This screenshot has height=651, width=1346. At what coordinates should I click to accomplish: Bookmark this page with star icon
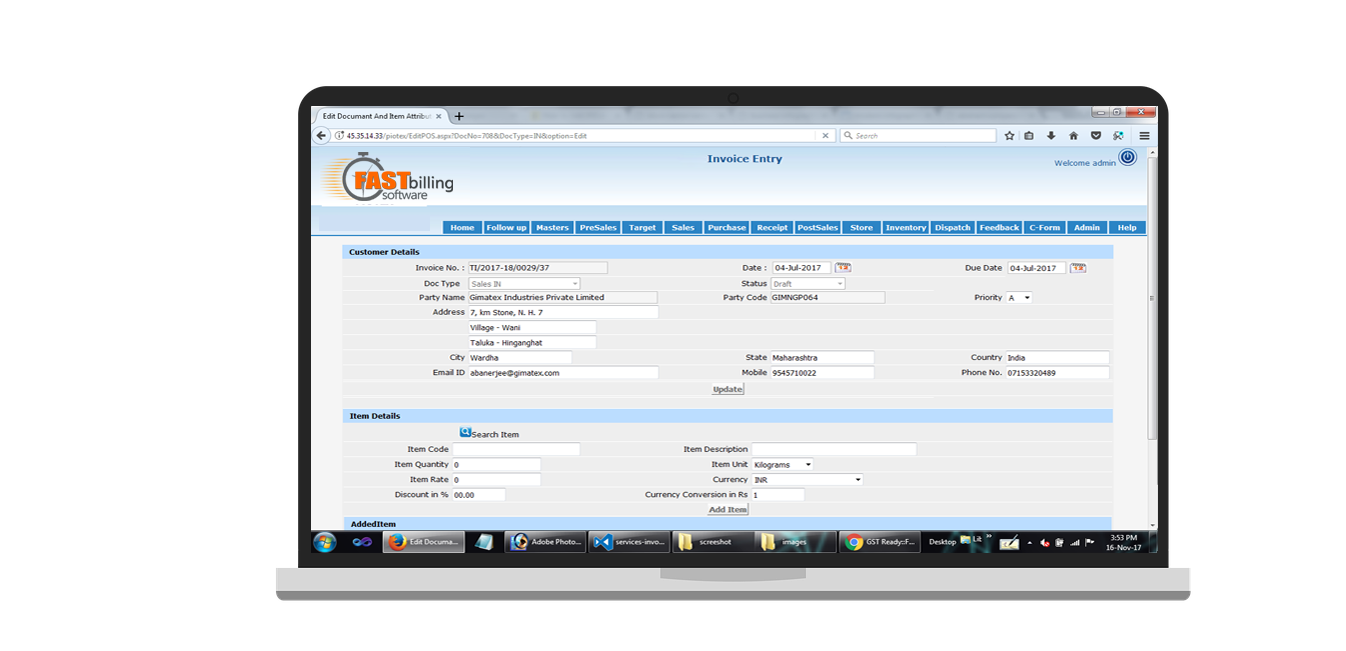click(x=1009, y=136)
